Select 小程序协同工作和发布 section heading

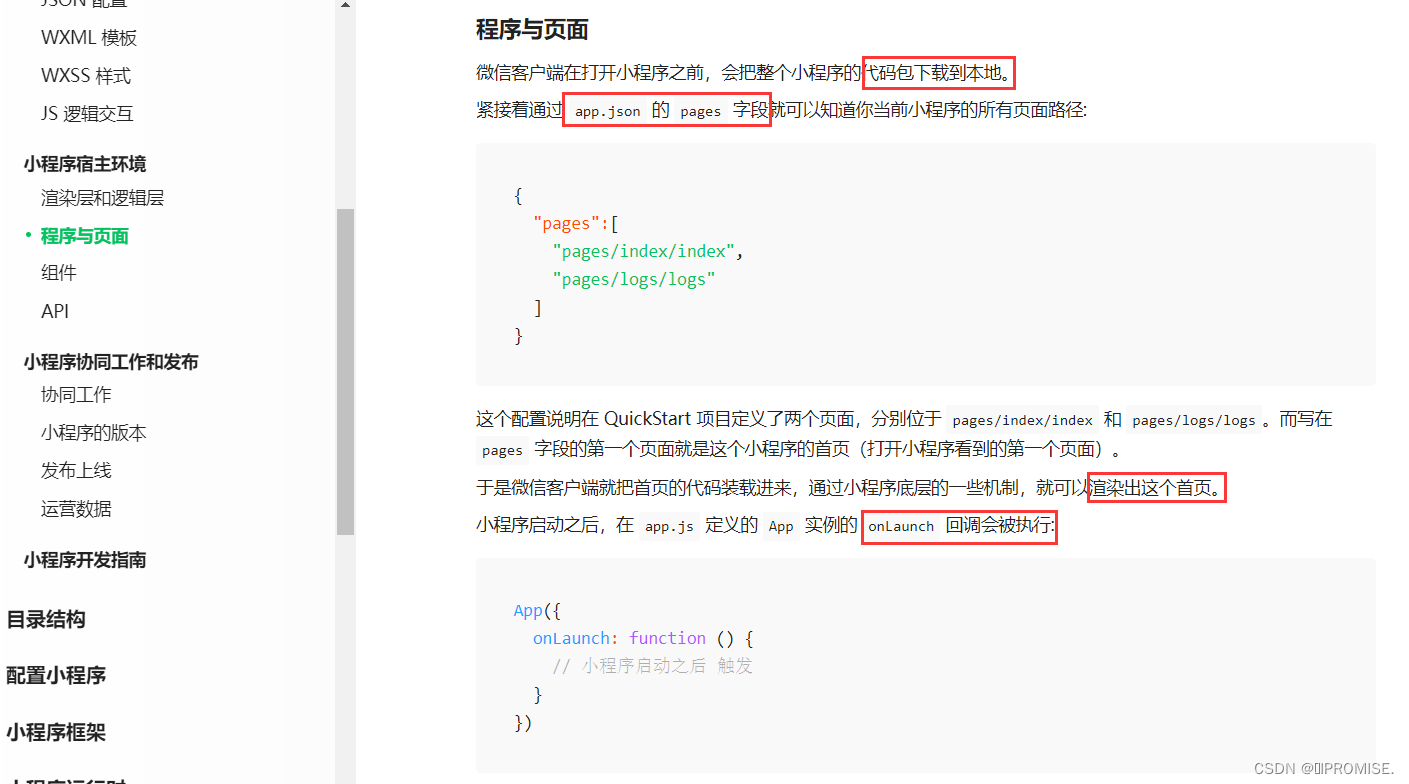click(x=111, y=362)
